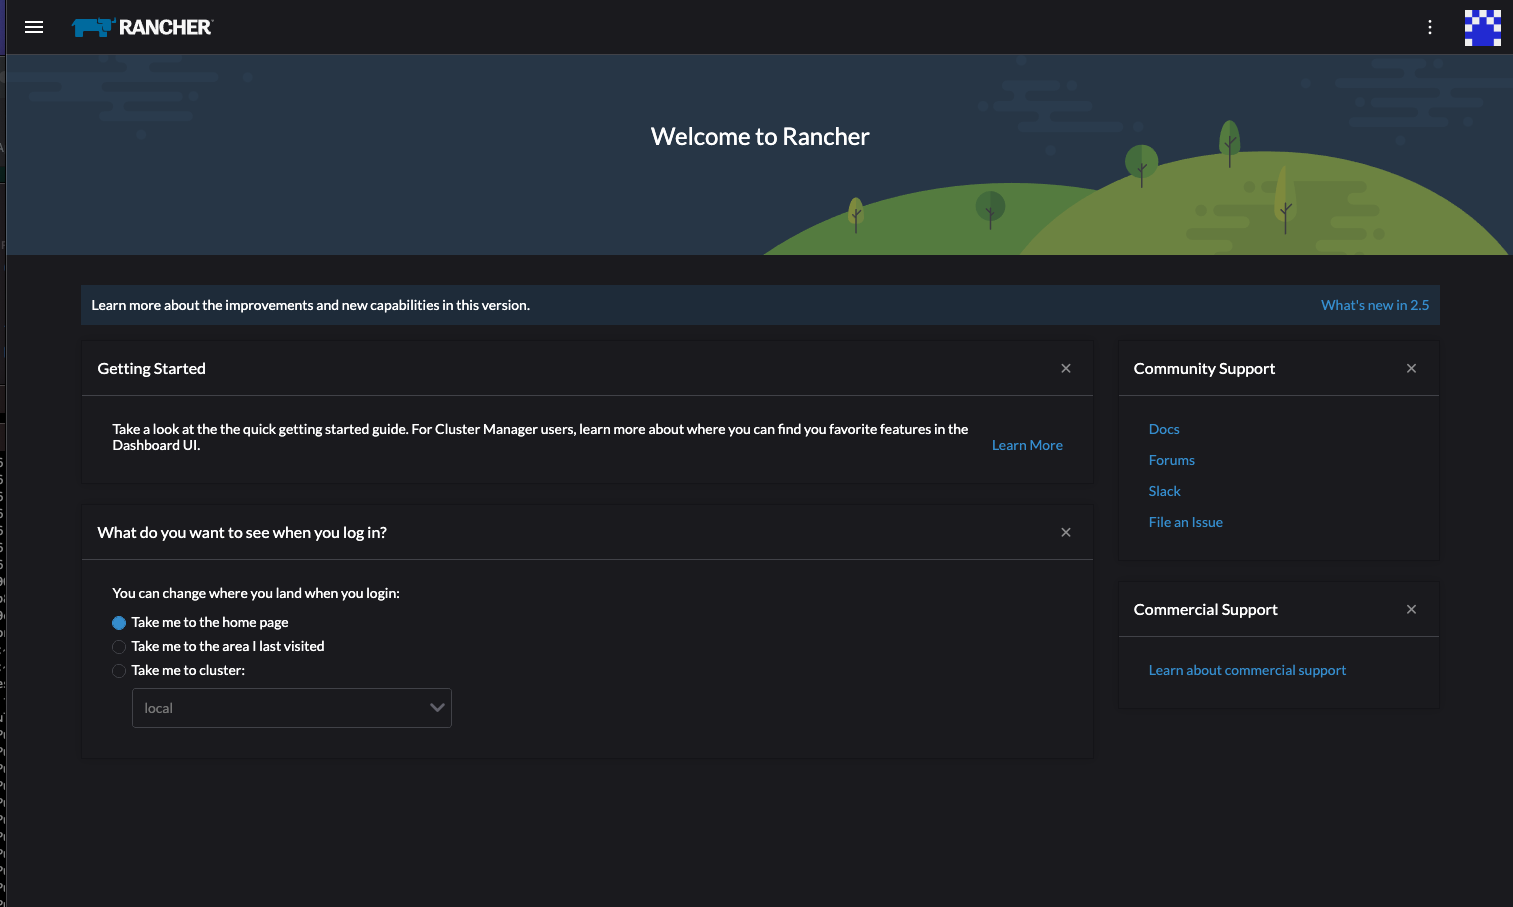Expand the local cluster dropdown
1513x907 pixels.
(x=291, y=707)
